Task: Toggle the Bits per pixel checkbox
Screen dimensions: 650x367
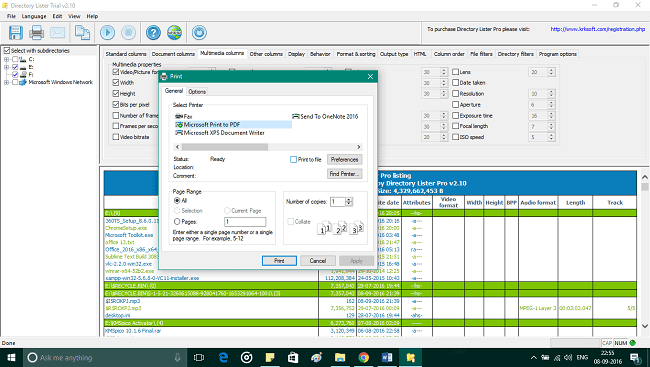Action: (116, 105)
